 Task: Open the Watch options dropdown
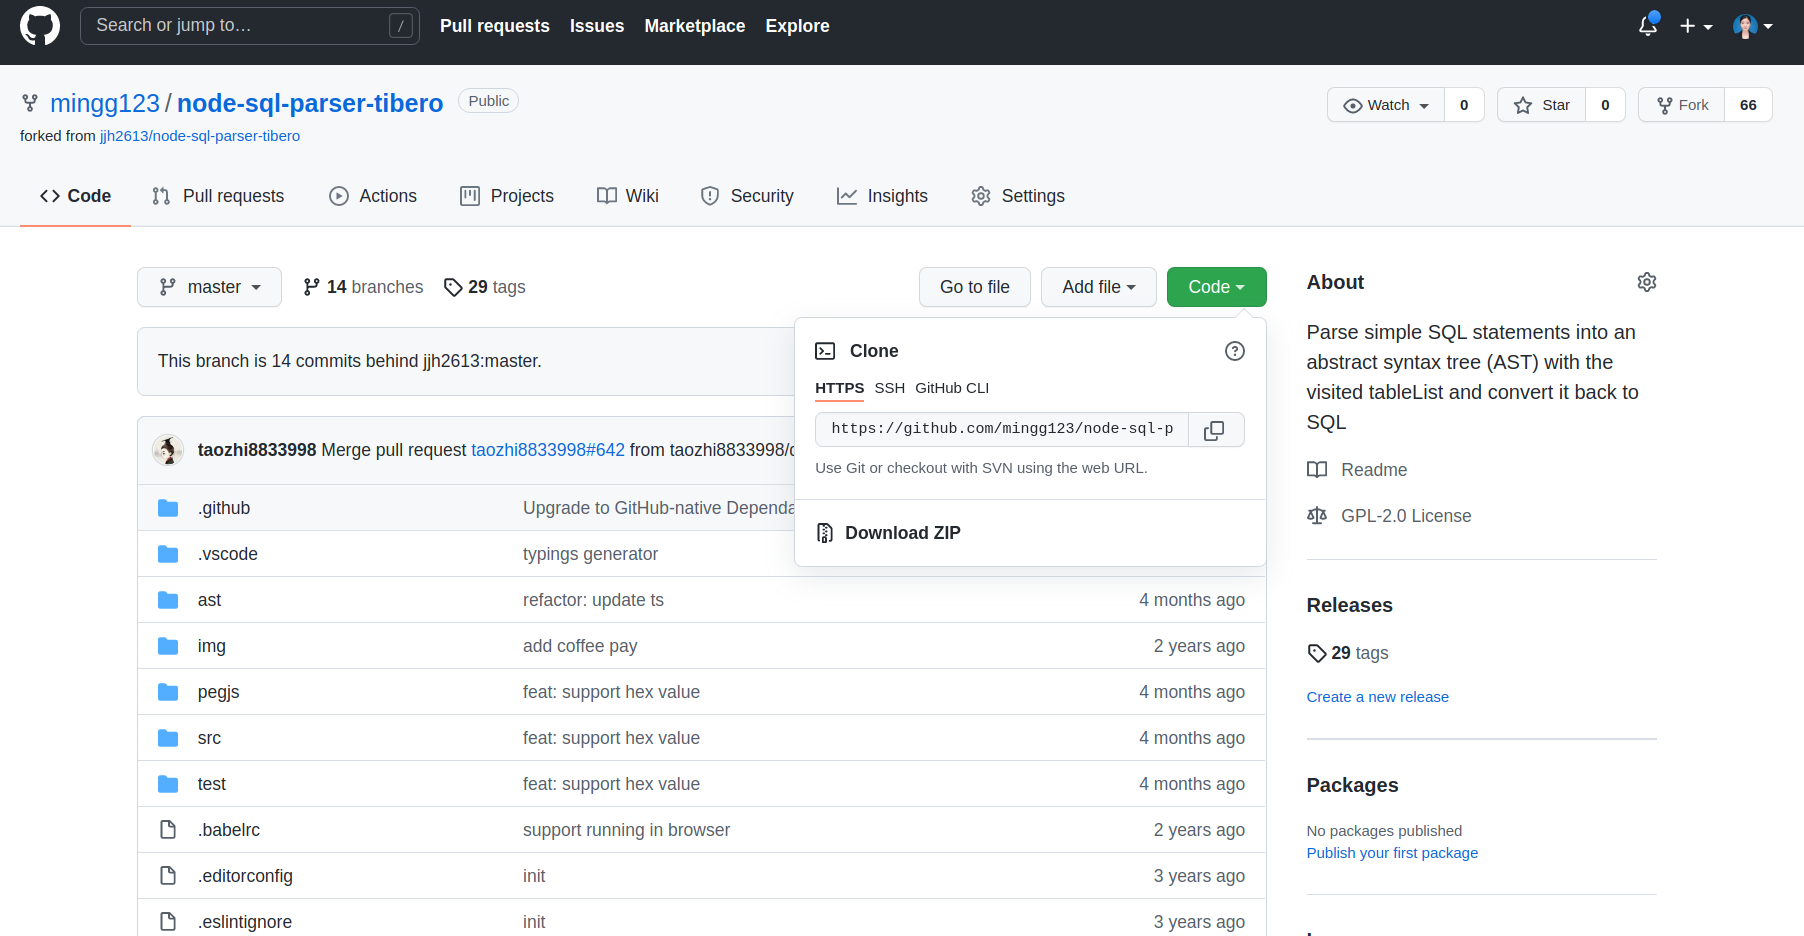coord(1386,105)
